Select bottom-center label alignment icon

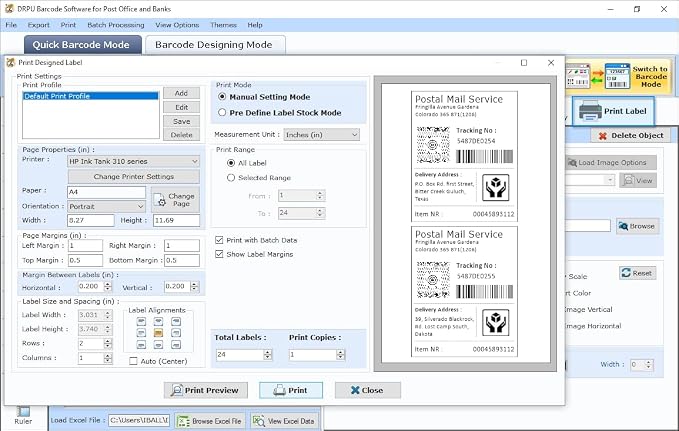coord(158,345)
